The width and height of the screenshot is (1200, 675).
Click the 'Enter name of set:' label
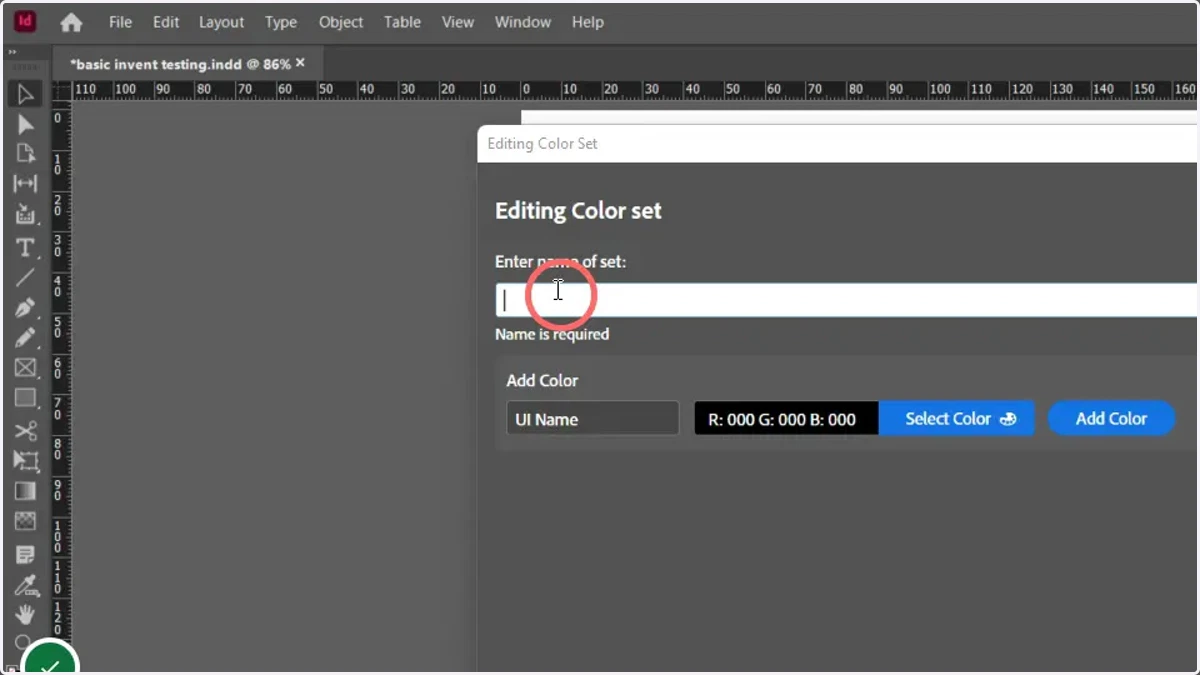click(x=561, y=262)
